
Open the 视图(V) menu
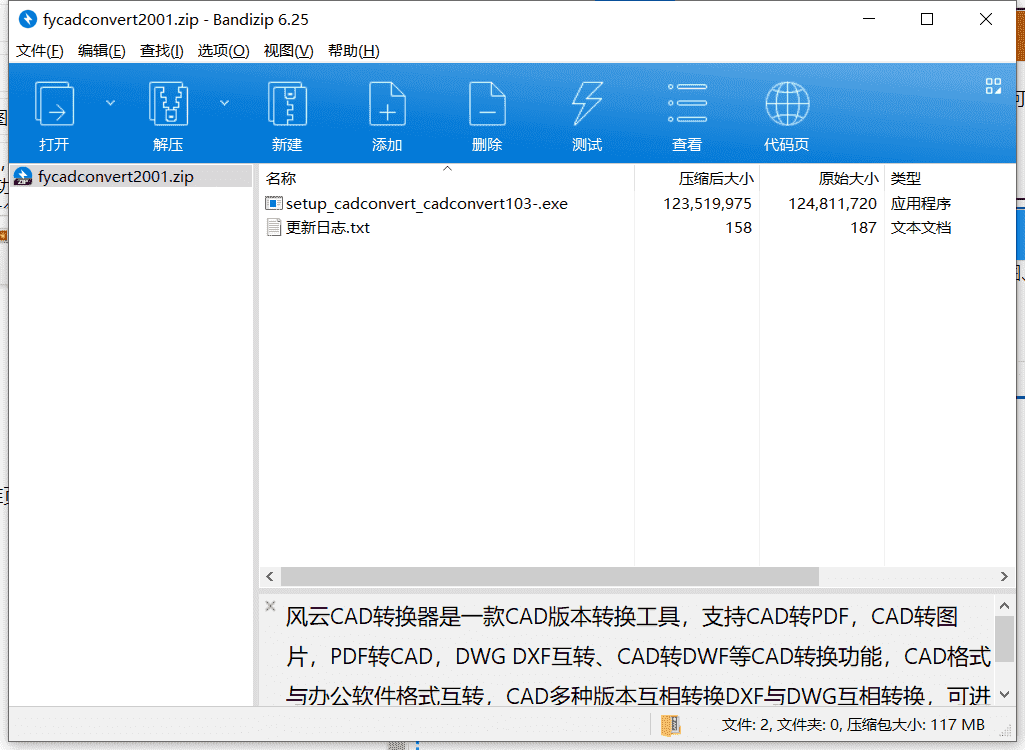pyautogui.click(x=288, y=51)
